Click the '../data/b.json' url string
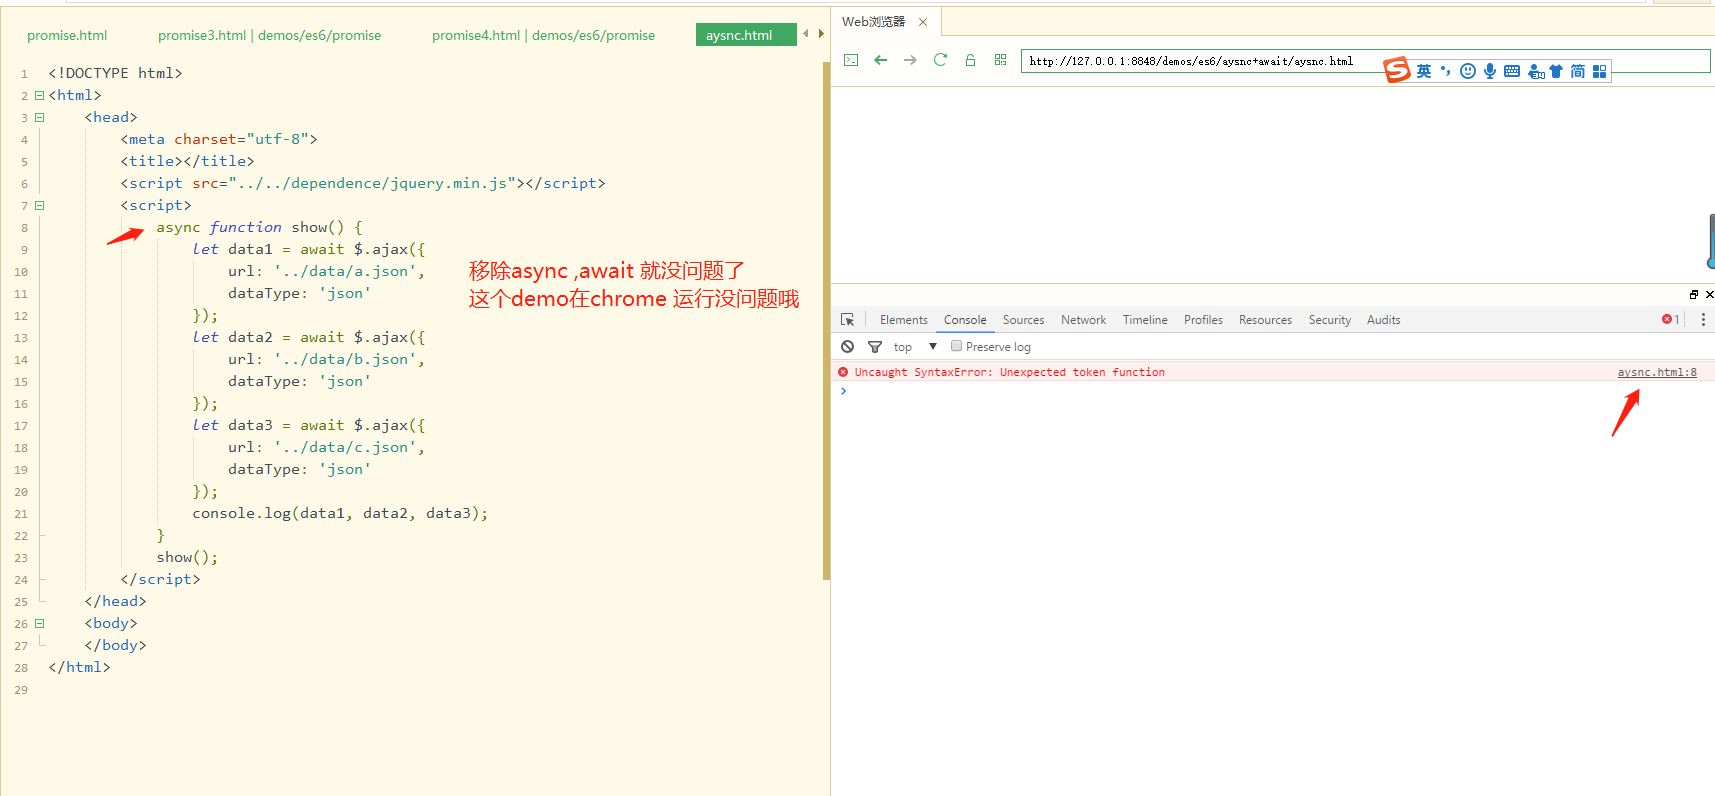The image size is (1715, 796). tap(345, 359)
